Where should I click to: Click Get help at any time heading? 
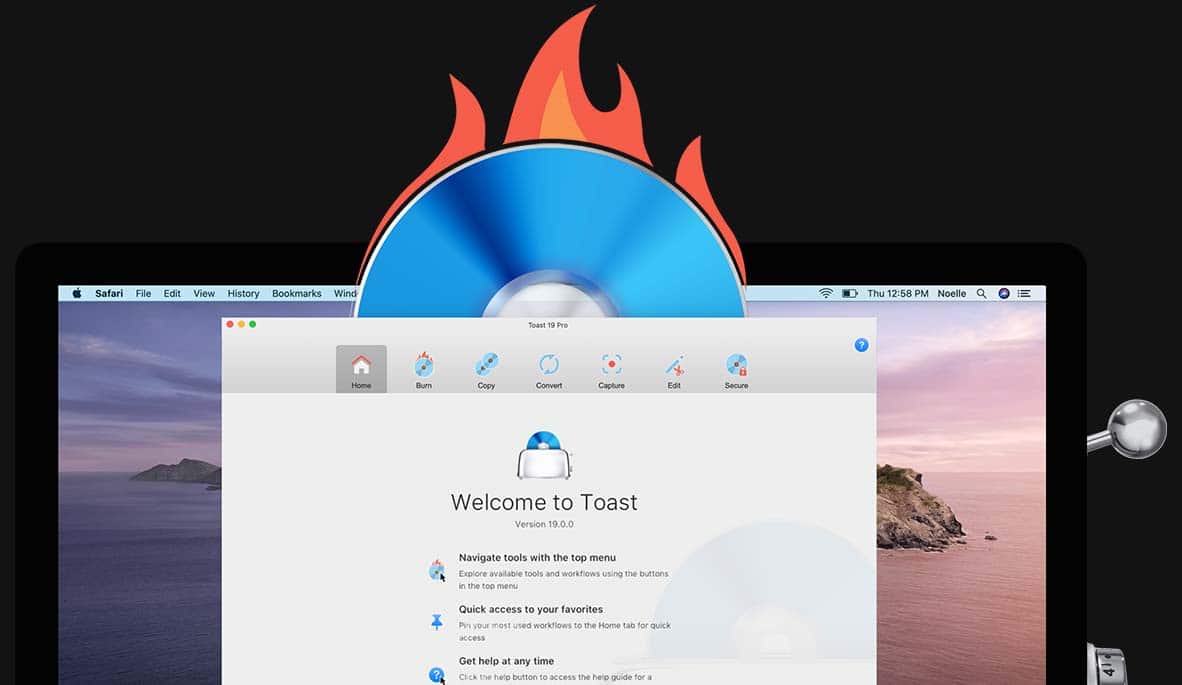(x=507, y=661)
